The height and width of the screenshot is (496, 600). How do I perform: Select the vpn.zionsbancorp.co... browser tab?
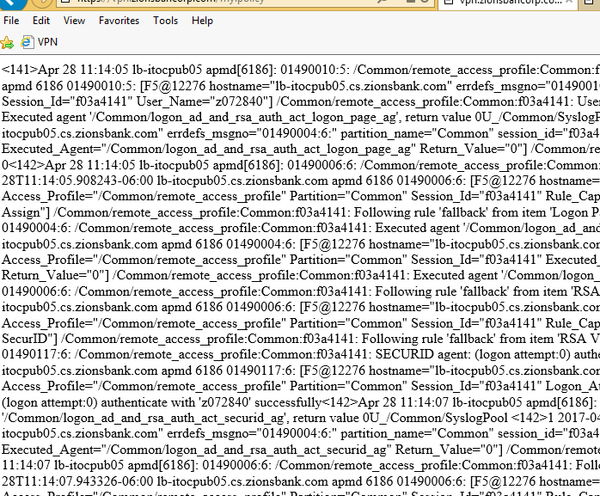[x=507, y=2]
